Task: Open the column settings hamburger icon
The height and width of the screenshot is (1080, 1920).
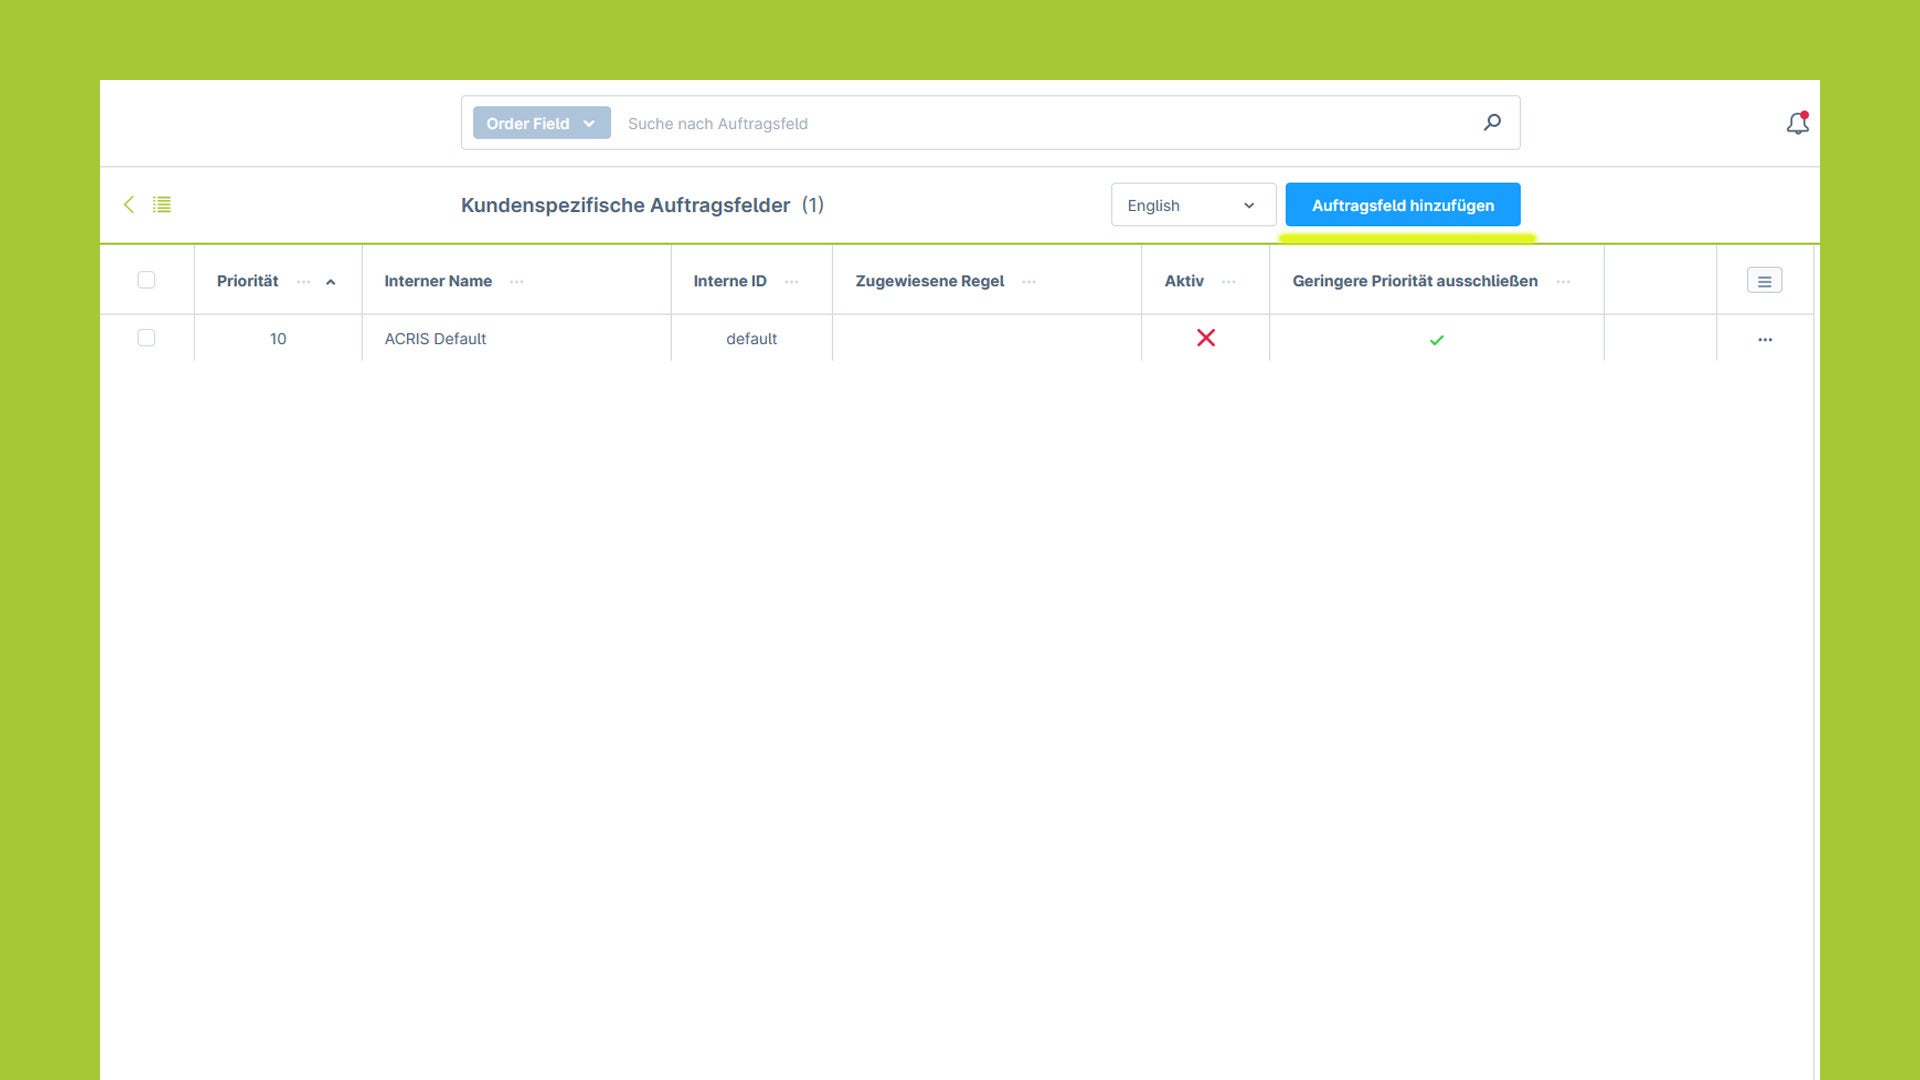Action: coord(1764,281)
